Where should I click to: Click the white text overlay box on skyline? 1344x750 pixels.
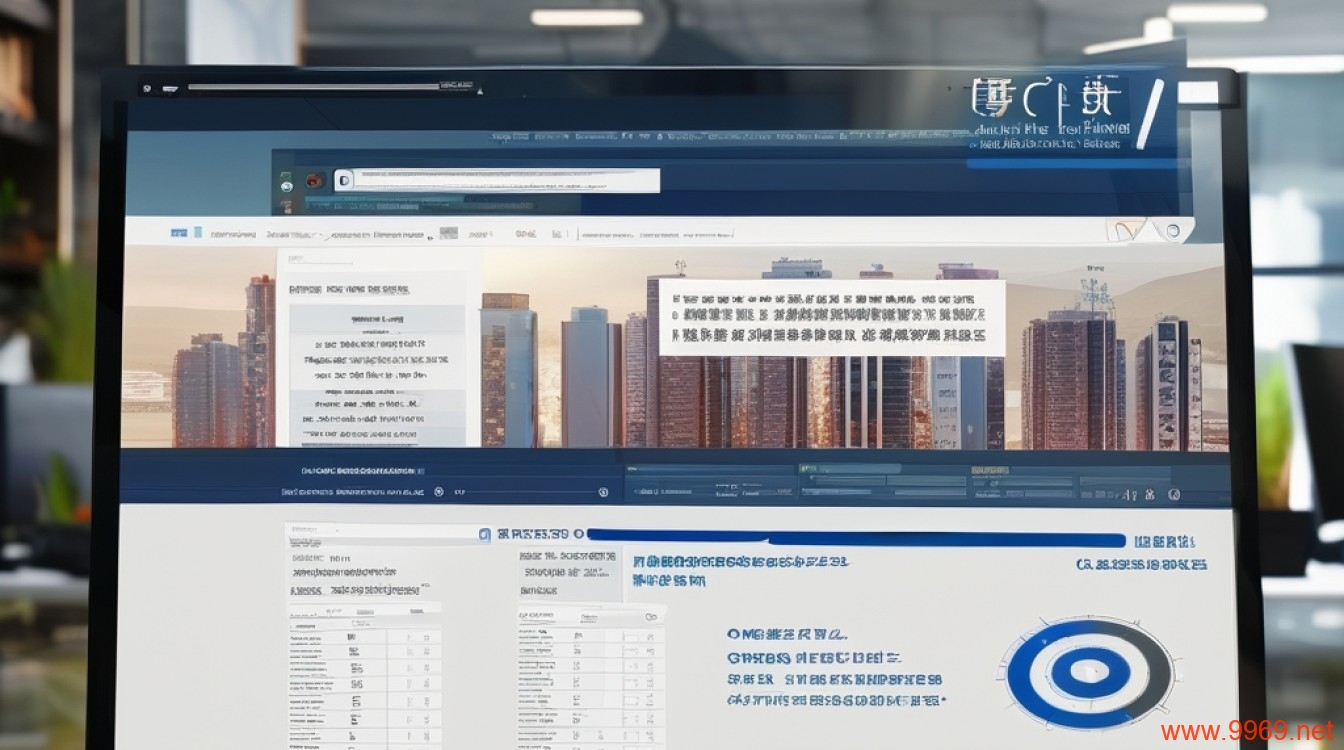pyautogui.click(x=831, y=317)
